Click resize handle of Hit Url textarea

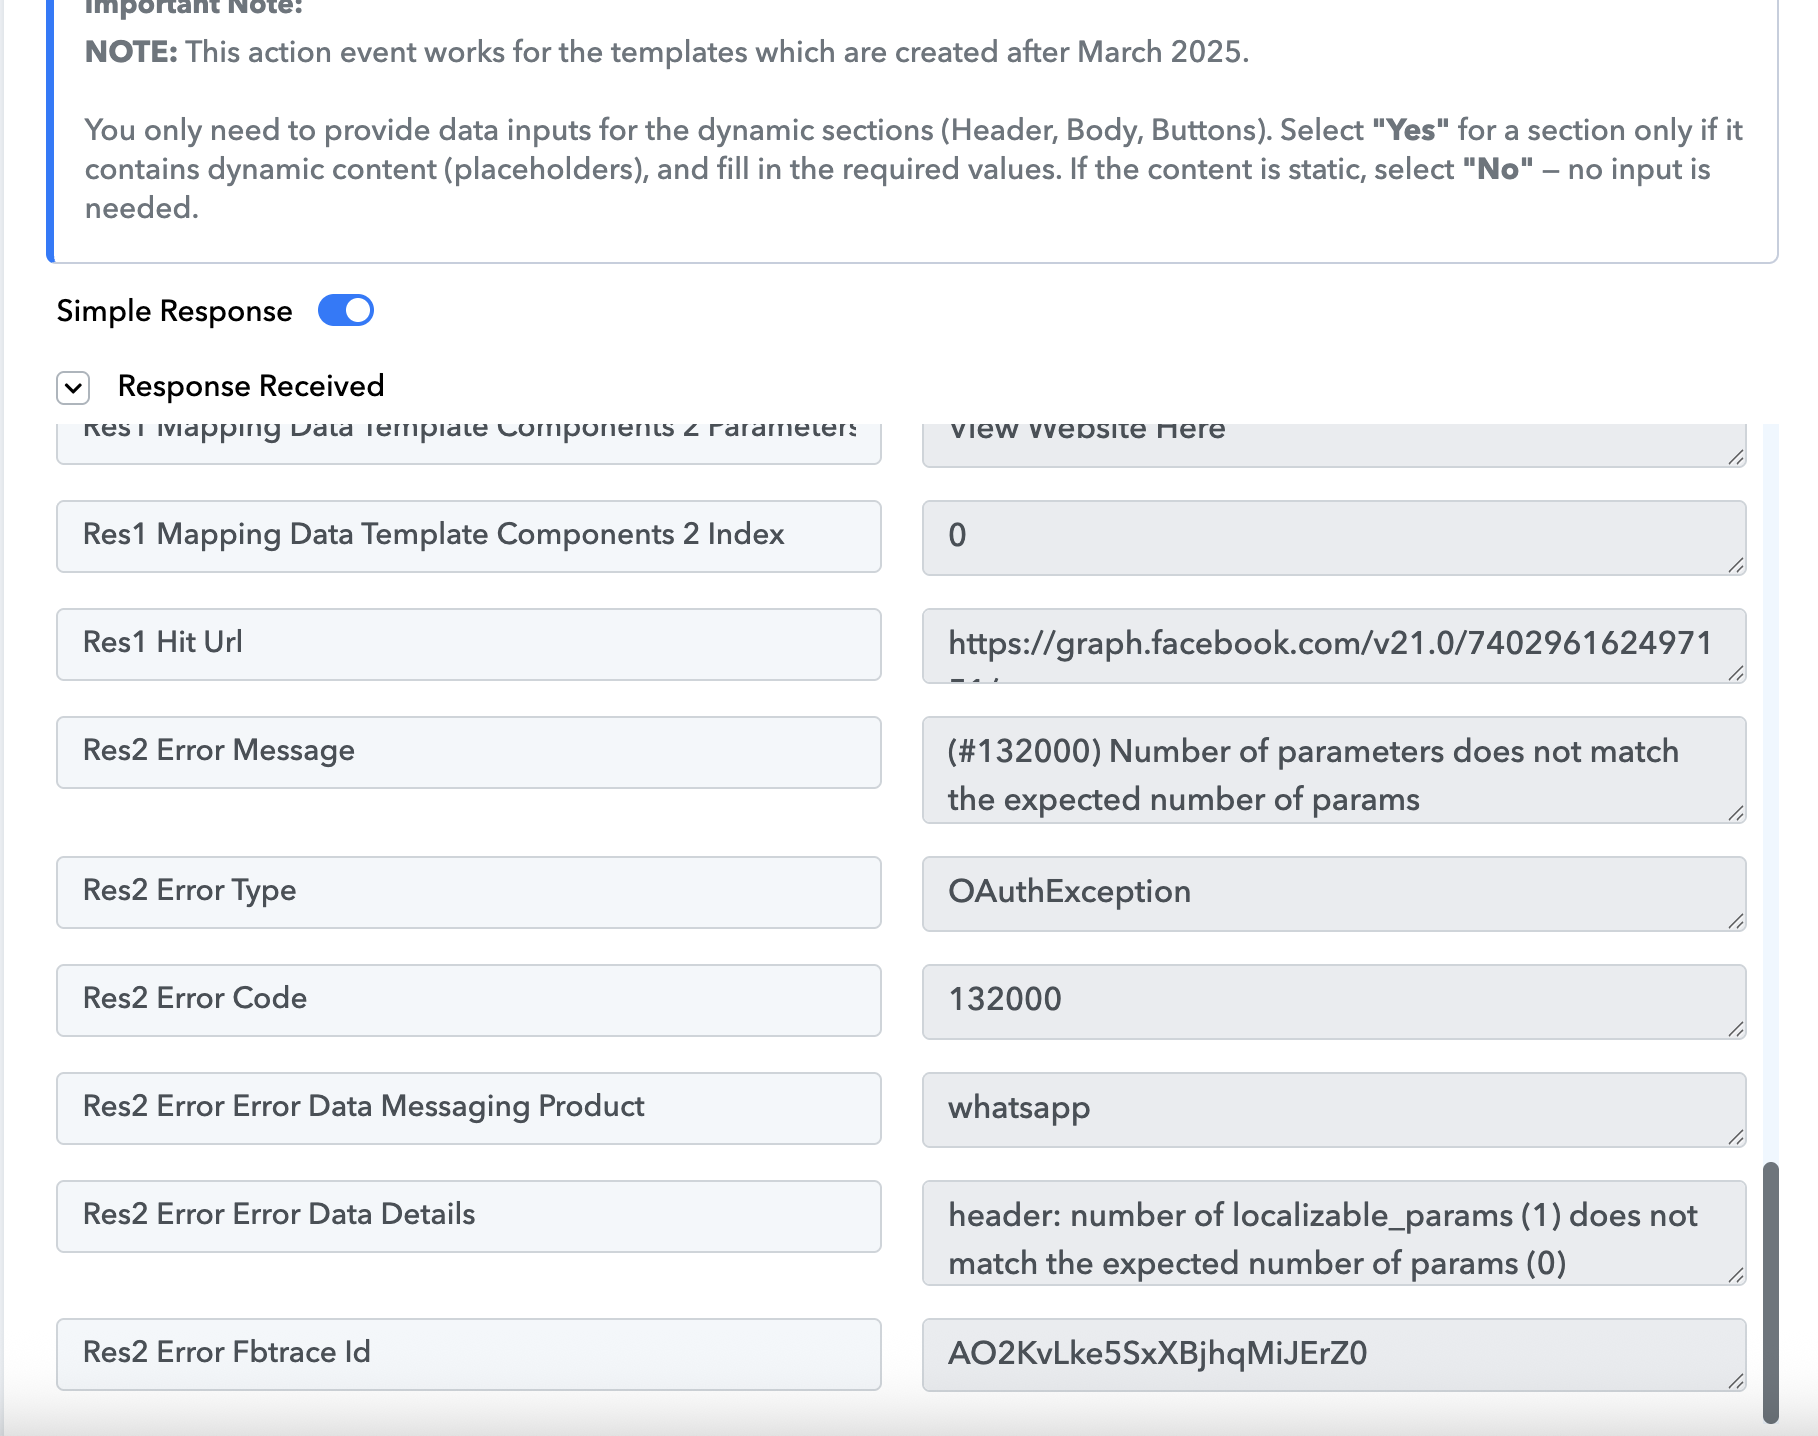[1736, 673]
